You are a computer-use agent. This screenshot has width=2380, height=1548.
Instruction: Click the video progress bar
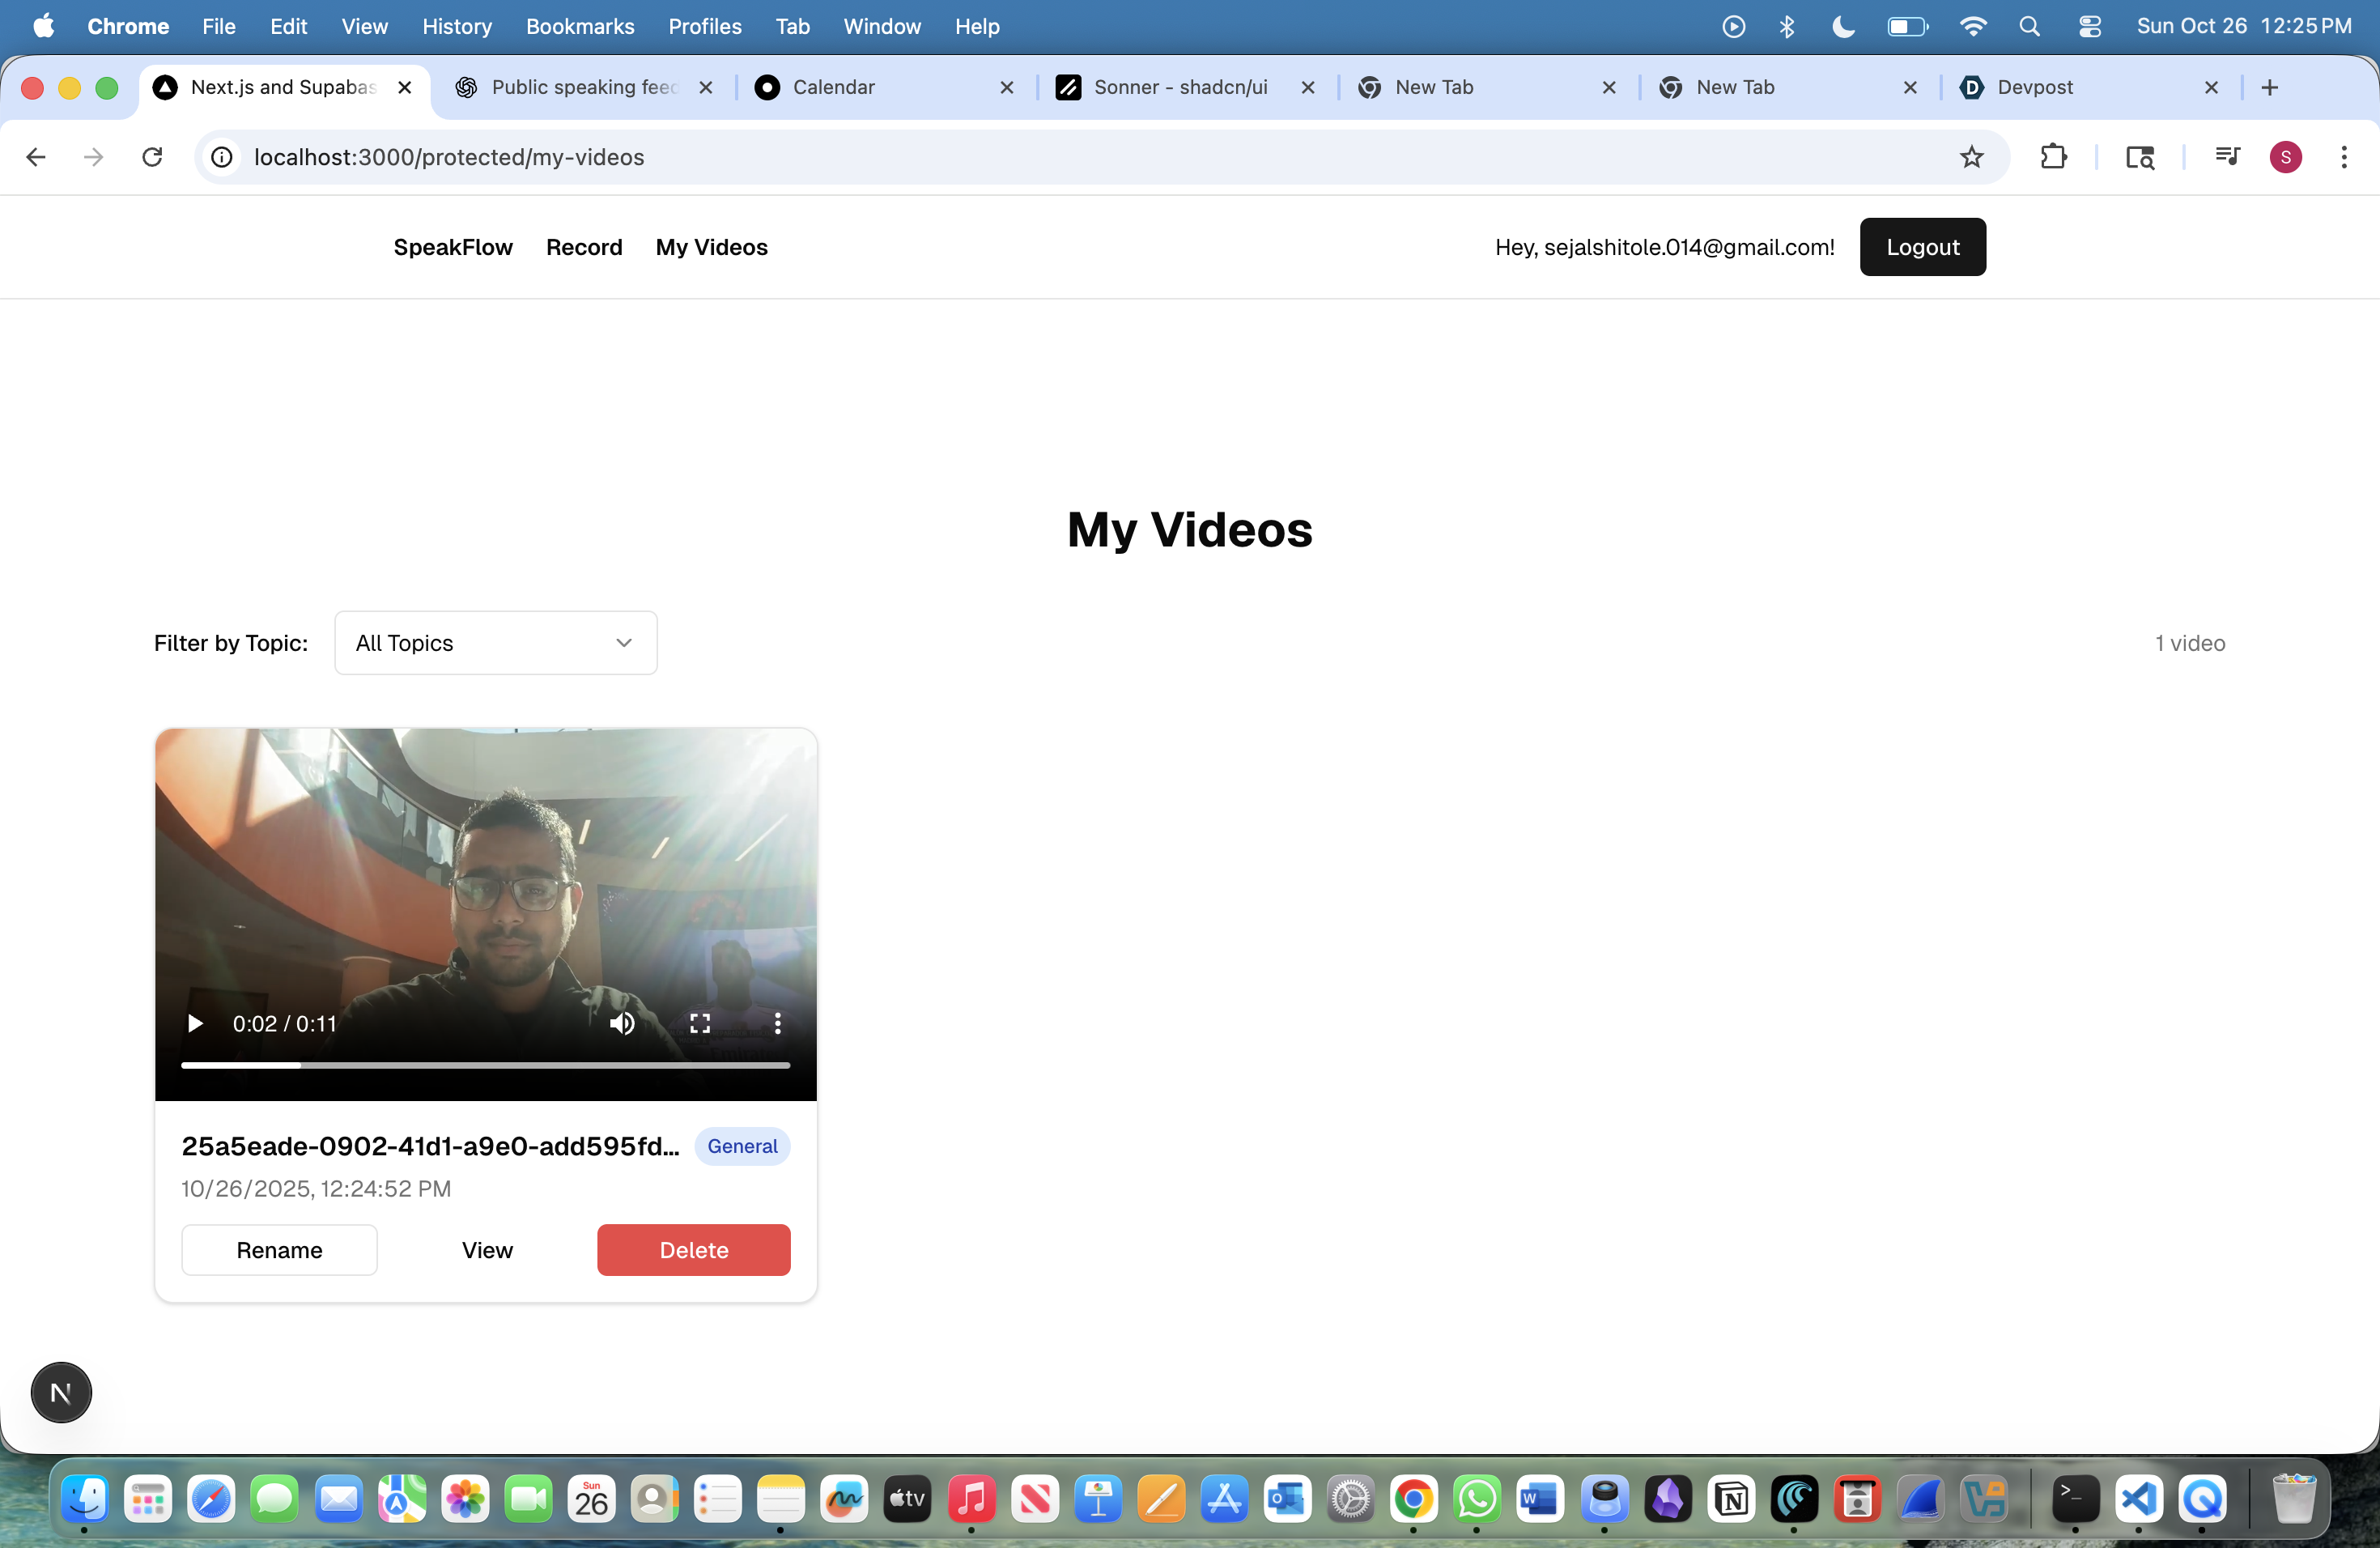point(485,1065)
